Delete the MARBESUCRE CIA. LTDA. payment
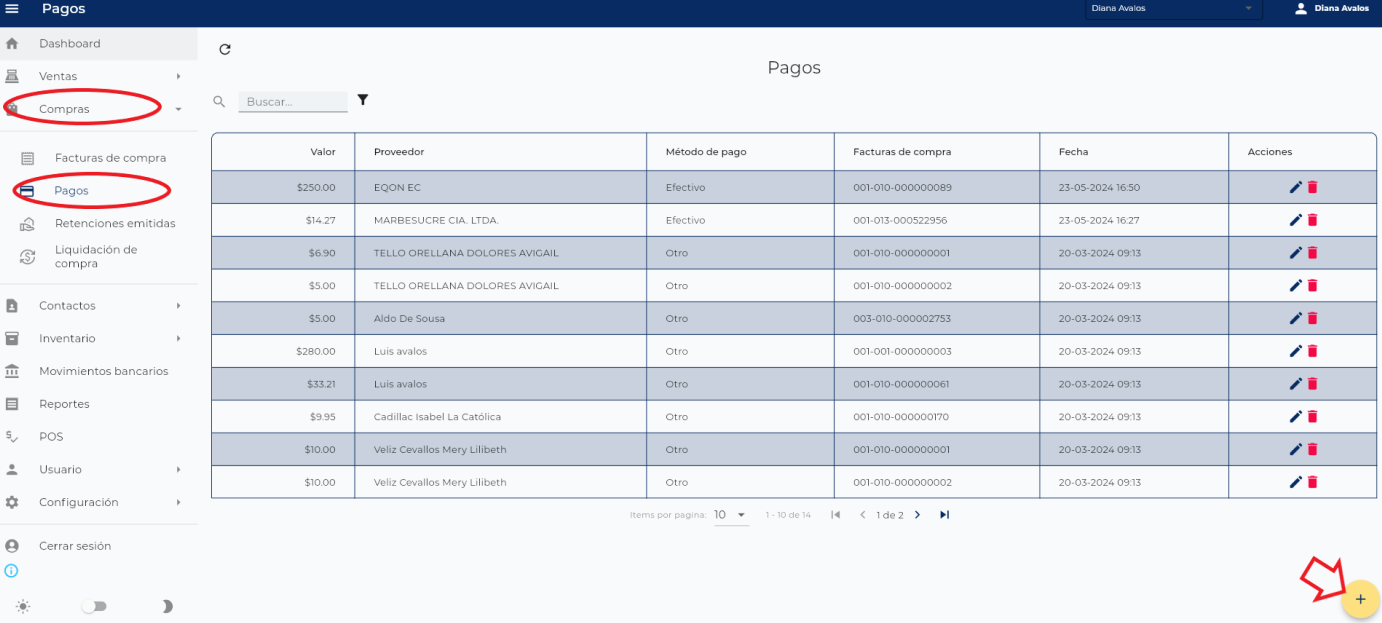The image size is (1382, 623). (x=1313, y=220)
